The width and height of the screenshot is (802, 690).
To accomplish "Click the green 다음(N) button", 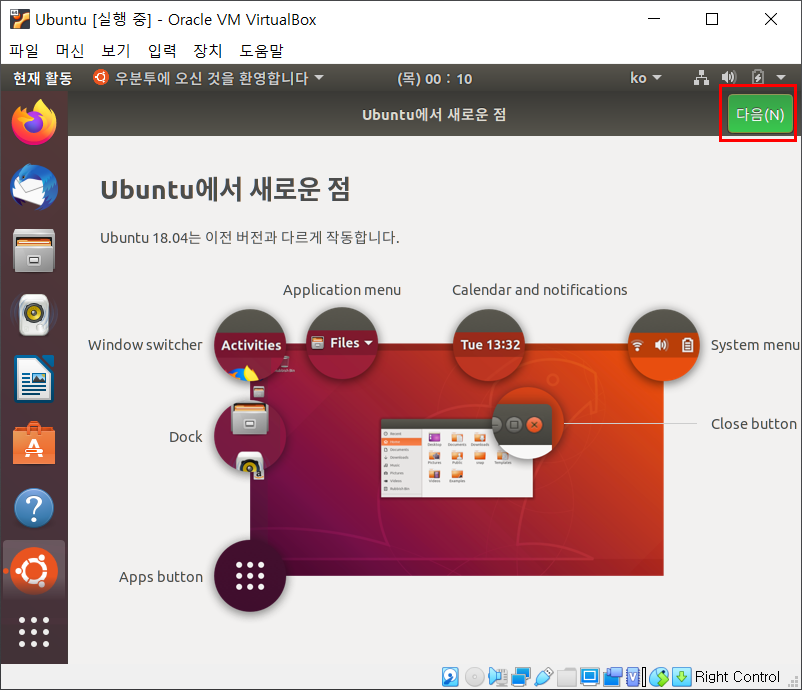I will click(760, 114).
